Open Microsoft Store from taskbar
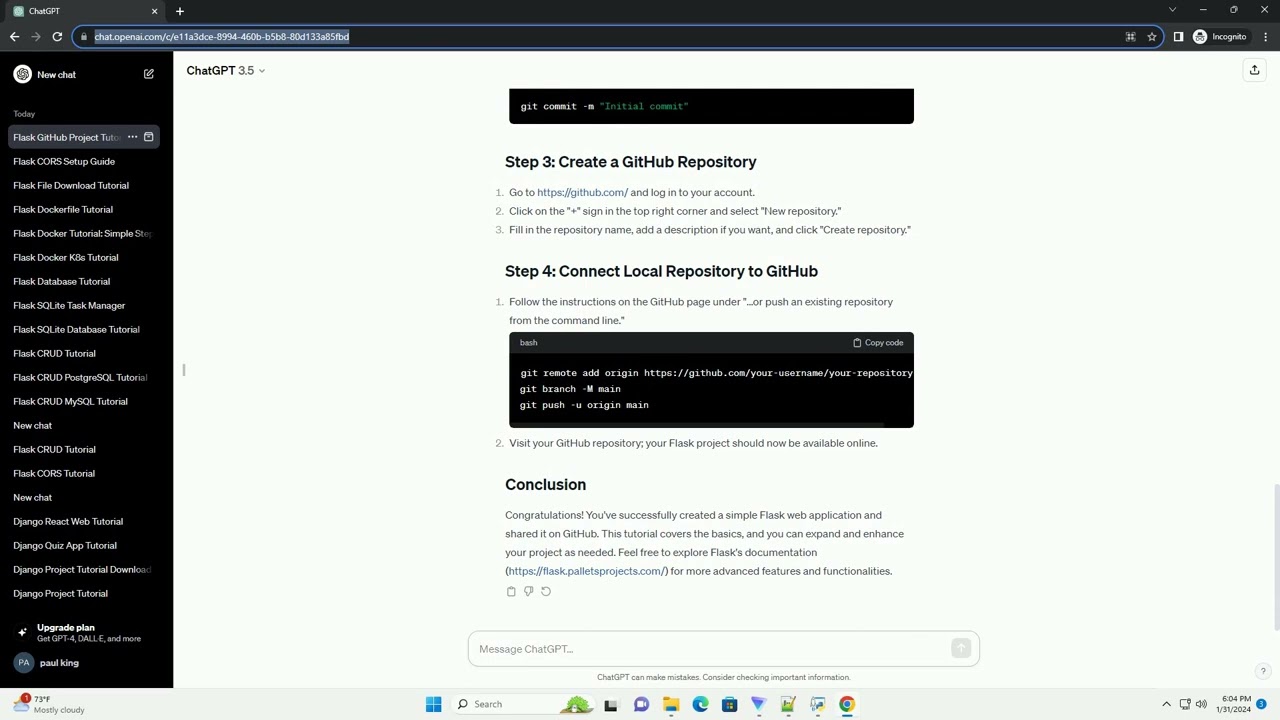The height and width of the screenshot is (720, 1280). coord(729,704)
